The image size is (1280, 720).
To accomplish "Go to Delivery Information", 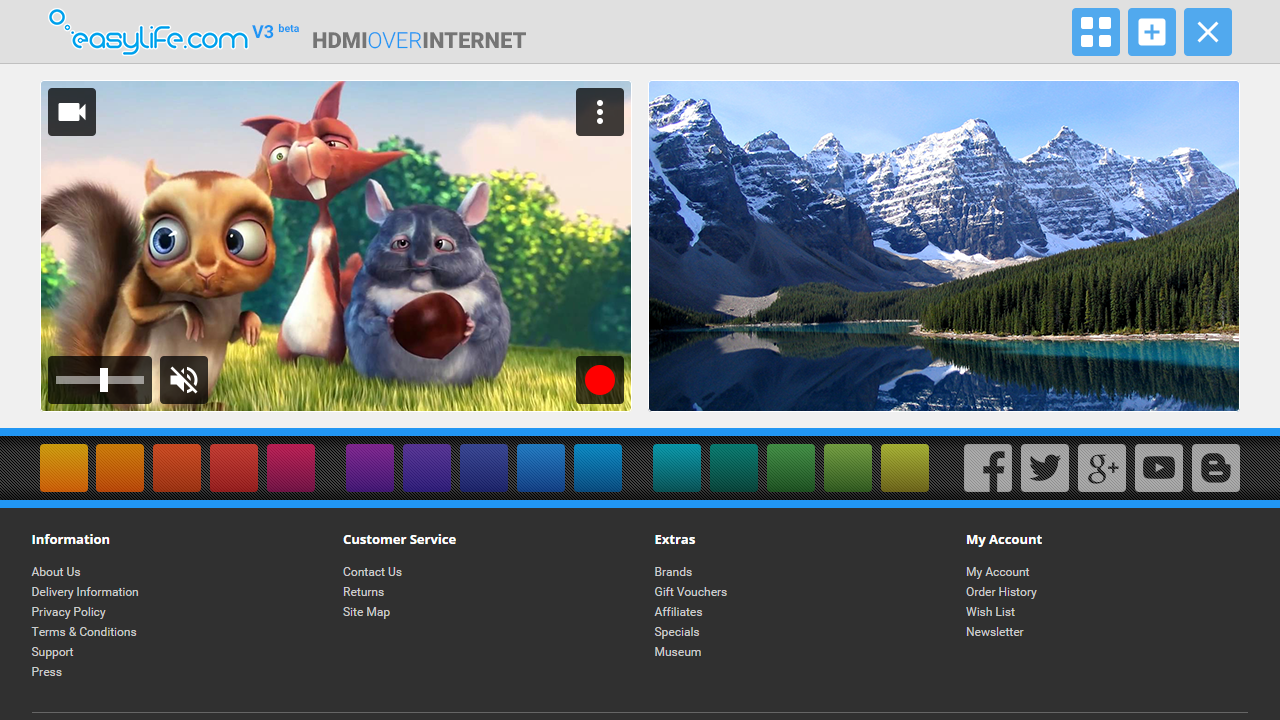I will point(85,592).
